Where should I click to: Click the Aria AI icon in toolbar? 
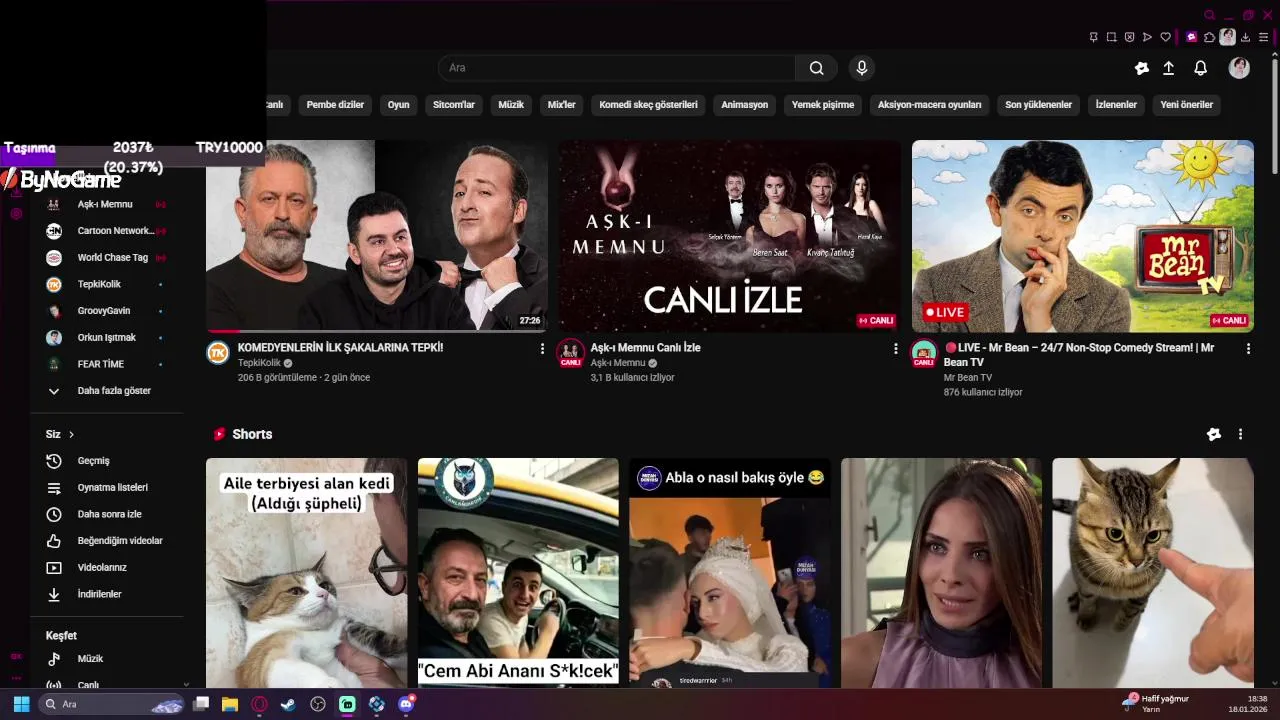point(1191,37)
